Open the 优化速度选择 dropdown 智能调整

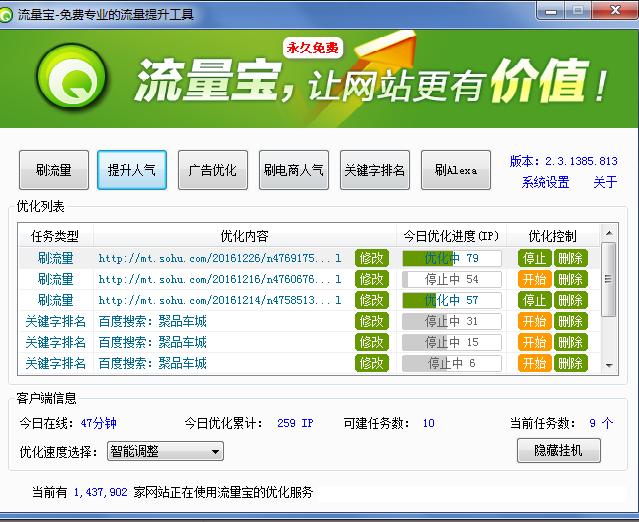click(165, 451)
